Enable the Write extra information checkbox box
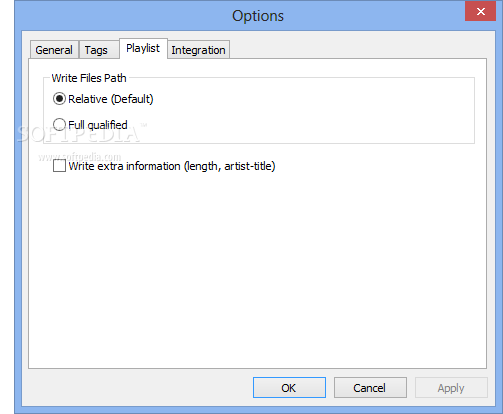Viewport: 503px width, 414px height. pos(59,166)
